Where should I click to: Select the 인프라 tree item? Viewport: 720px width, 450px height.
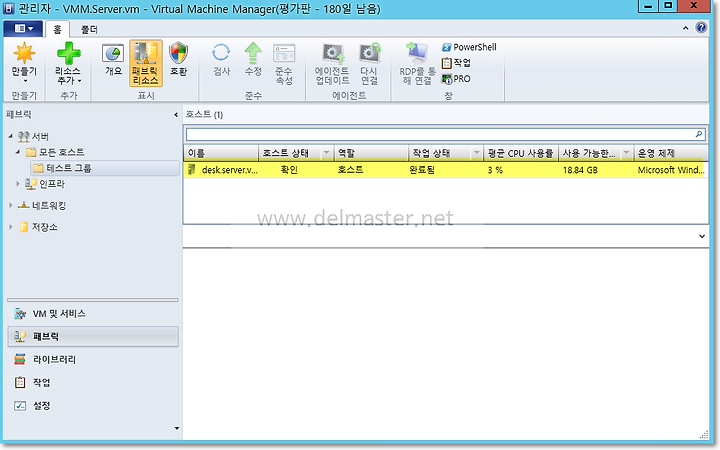coord(45,184)
